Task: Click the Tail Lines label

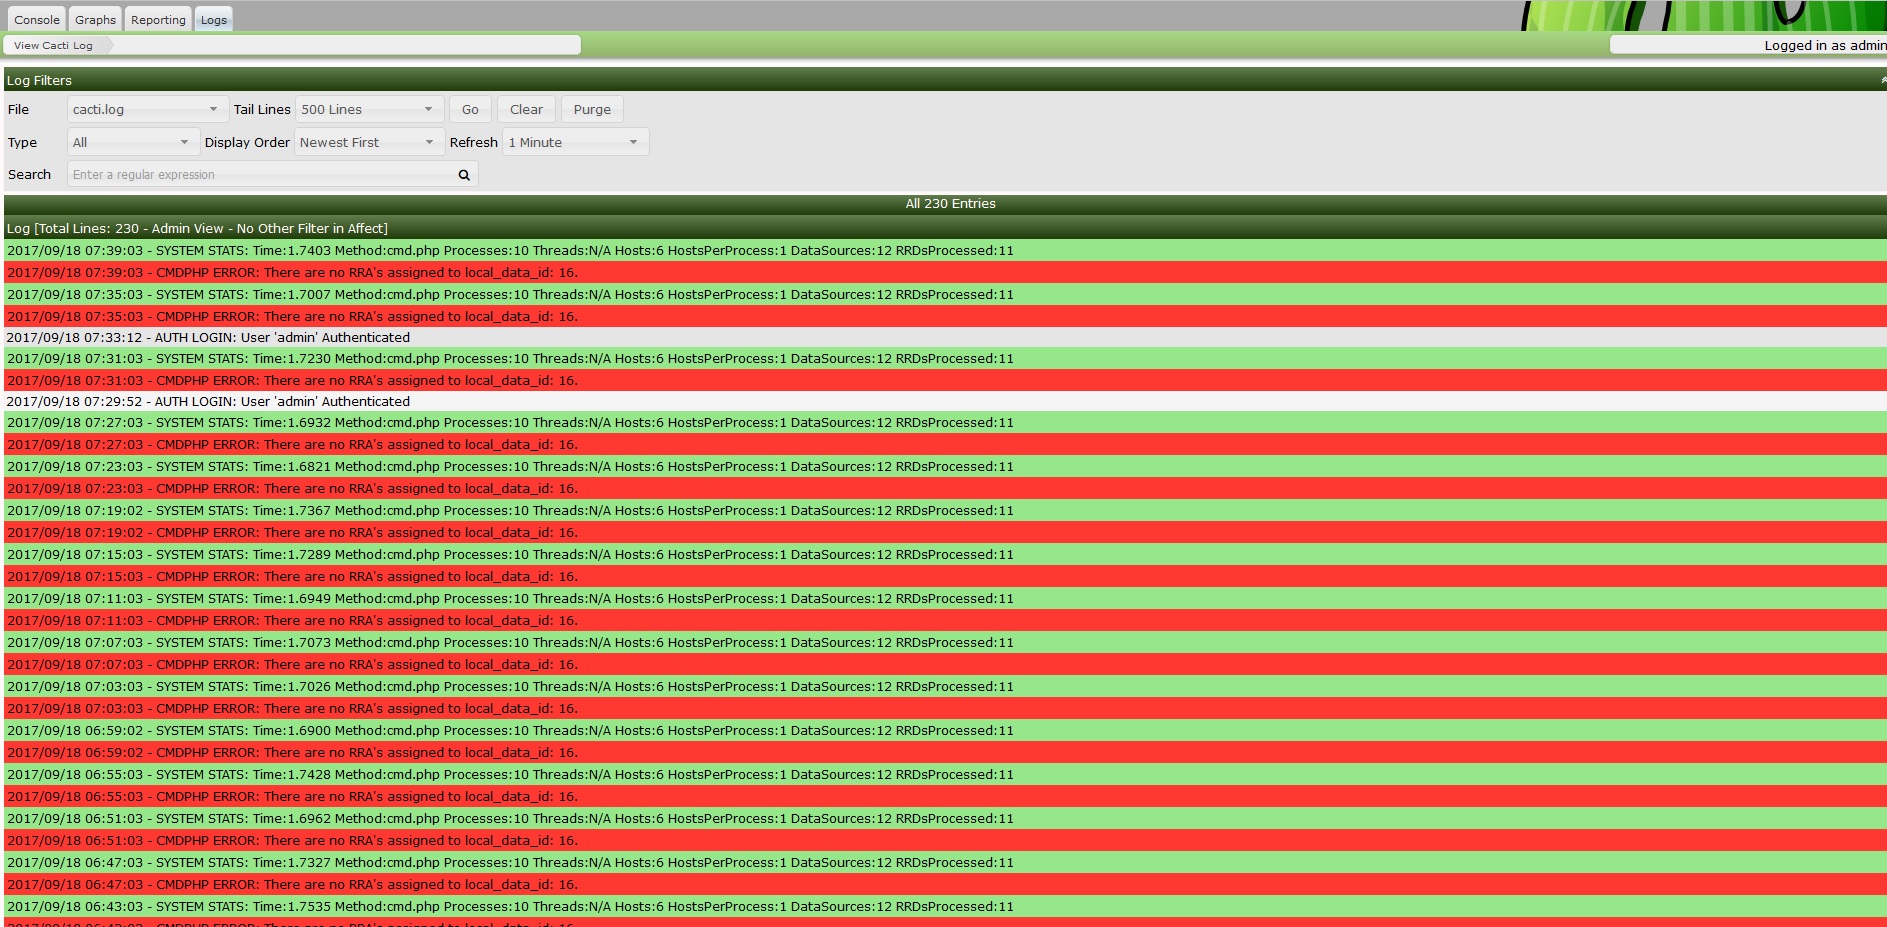Action: tap(262, 109)
